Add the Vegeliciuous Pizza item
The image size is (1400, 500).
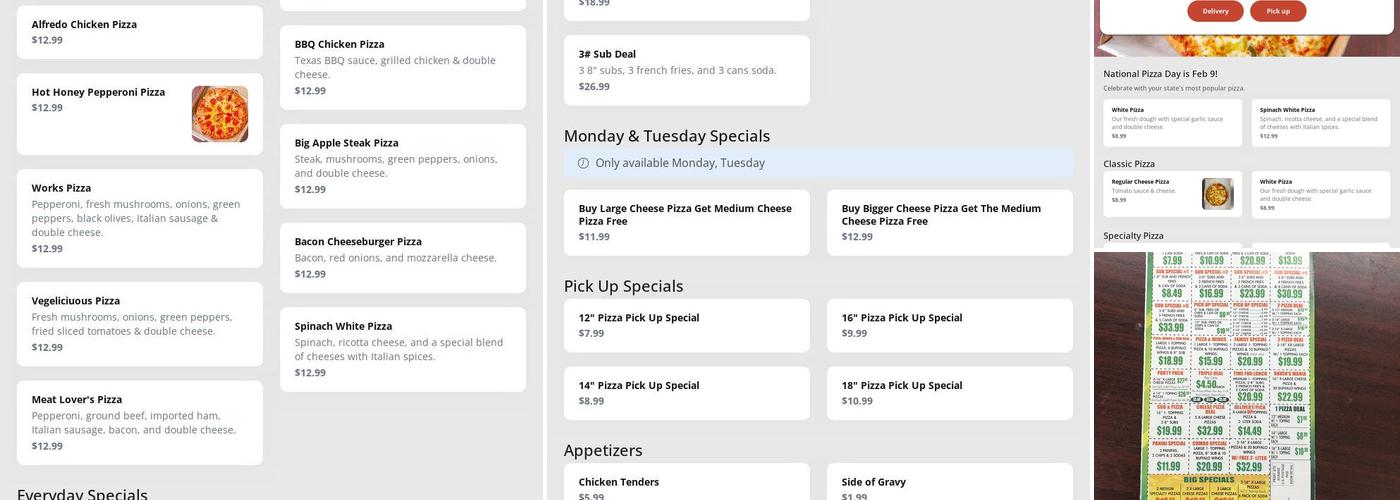coord(140,324)
